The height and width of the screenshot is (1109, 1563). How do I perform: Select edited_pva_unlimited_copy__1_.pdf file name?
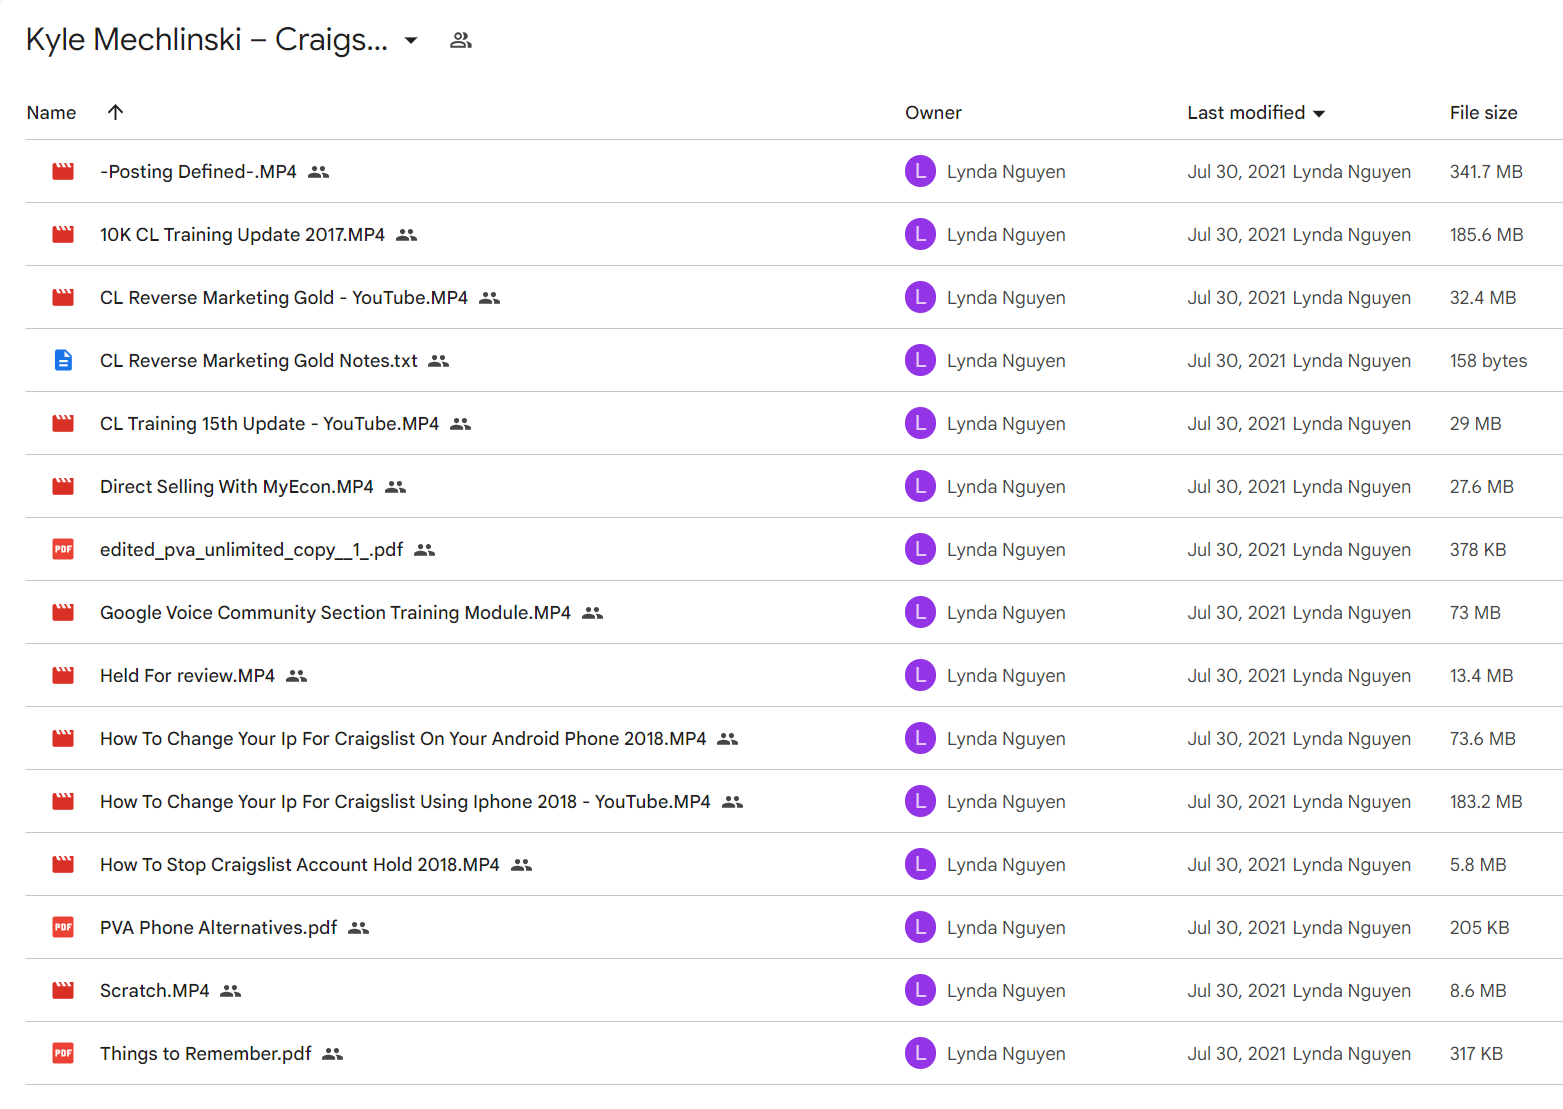251,550
